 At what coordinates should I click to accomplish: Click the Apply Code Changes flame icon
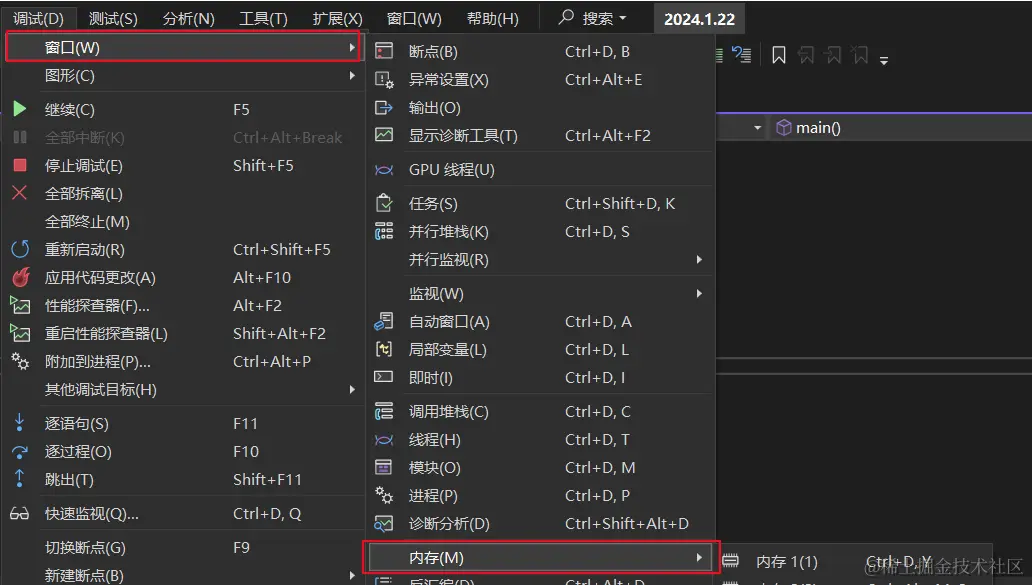[20, 277]
